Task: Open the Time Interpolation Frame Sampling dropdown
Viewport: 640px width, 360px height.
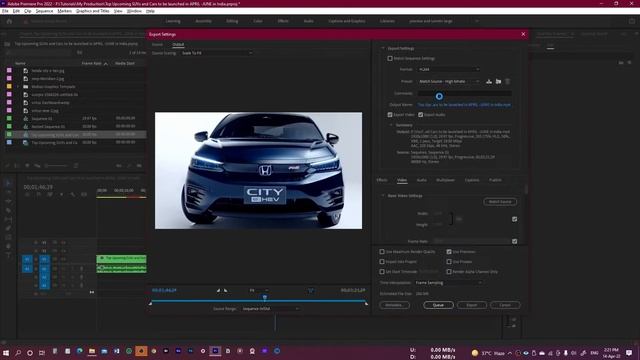Action: (x=449, y=283)
